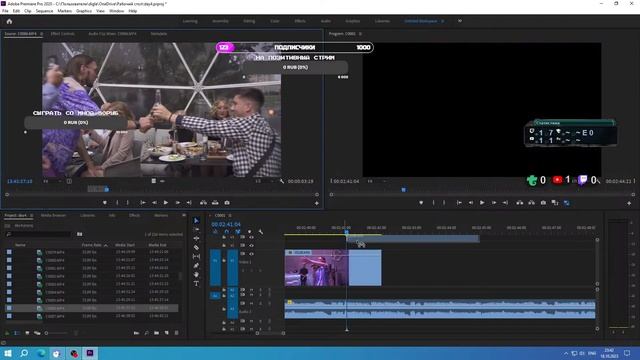This screenshot has width=640, height=360.
Task: Select the Pen tool
Action: [x=196, y=265]
